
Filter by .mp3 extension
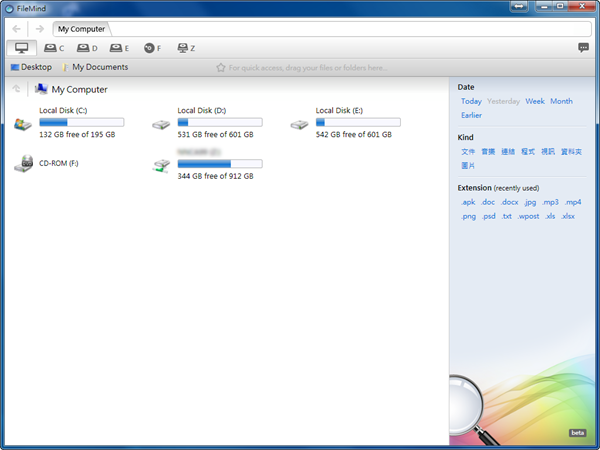(551, 202)
